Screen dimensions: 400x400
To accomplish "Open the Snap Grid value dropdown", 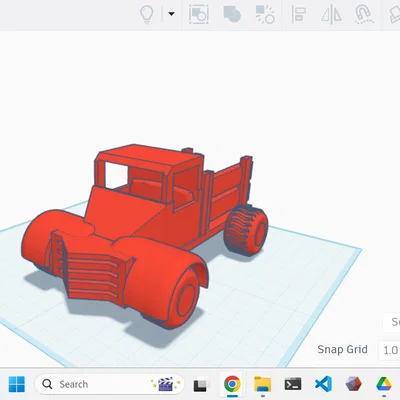I will 389,350.
